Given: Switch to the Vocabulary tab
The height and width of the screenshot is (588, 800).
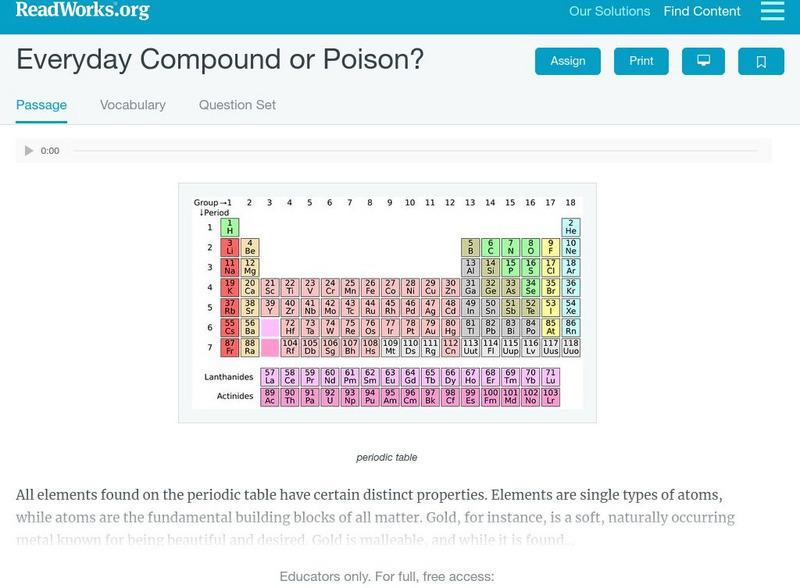Looking at the screenshot, I should 133,105.
